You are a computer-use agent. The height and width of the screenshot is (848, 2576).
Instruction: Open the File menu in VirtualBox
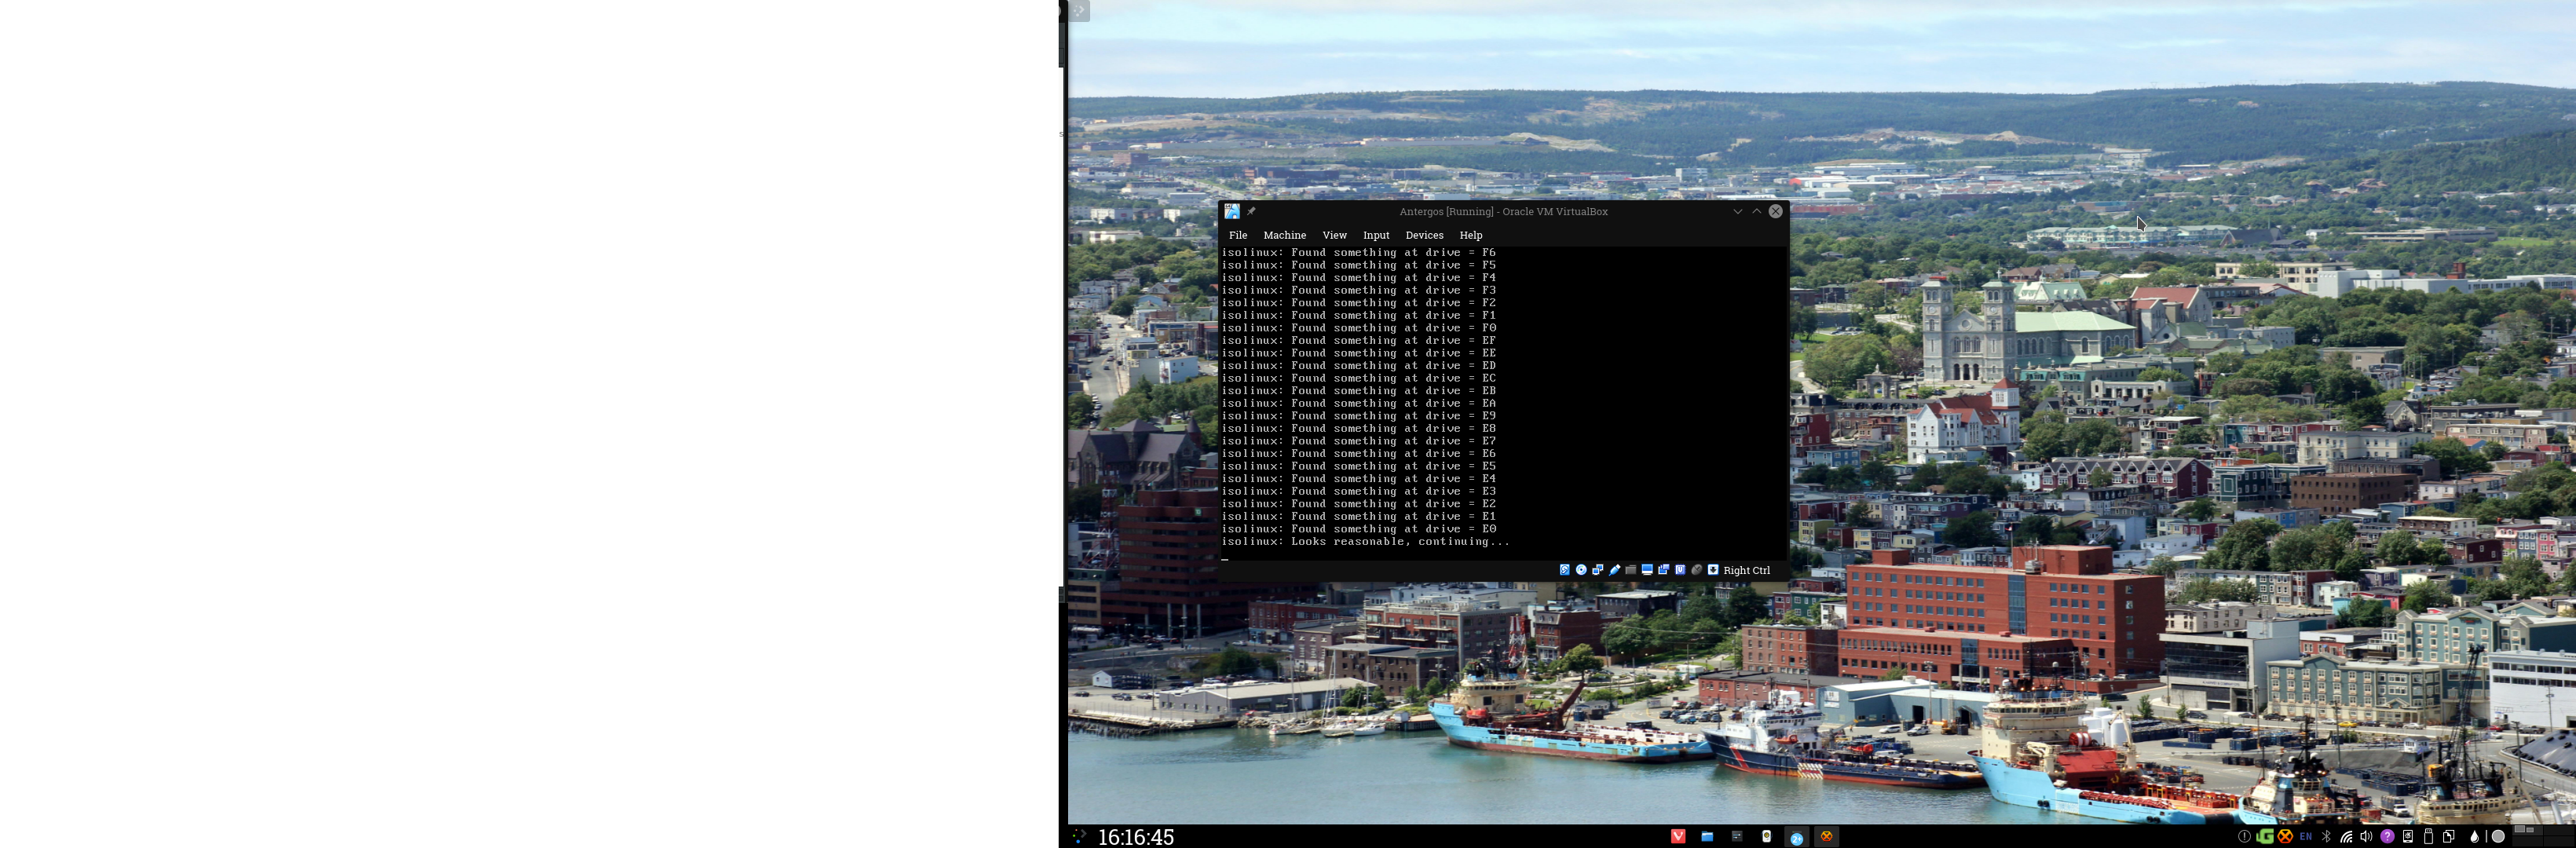(x=1237, y=235)
